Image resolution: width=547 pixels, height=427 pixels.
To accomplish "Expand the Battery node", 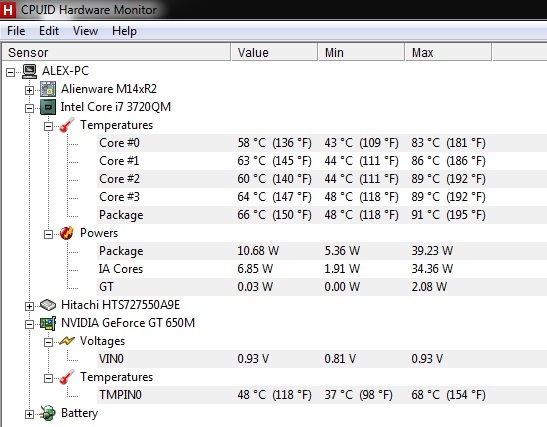I will [x=29, y=415].
